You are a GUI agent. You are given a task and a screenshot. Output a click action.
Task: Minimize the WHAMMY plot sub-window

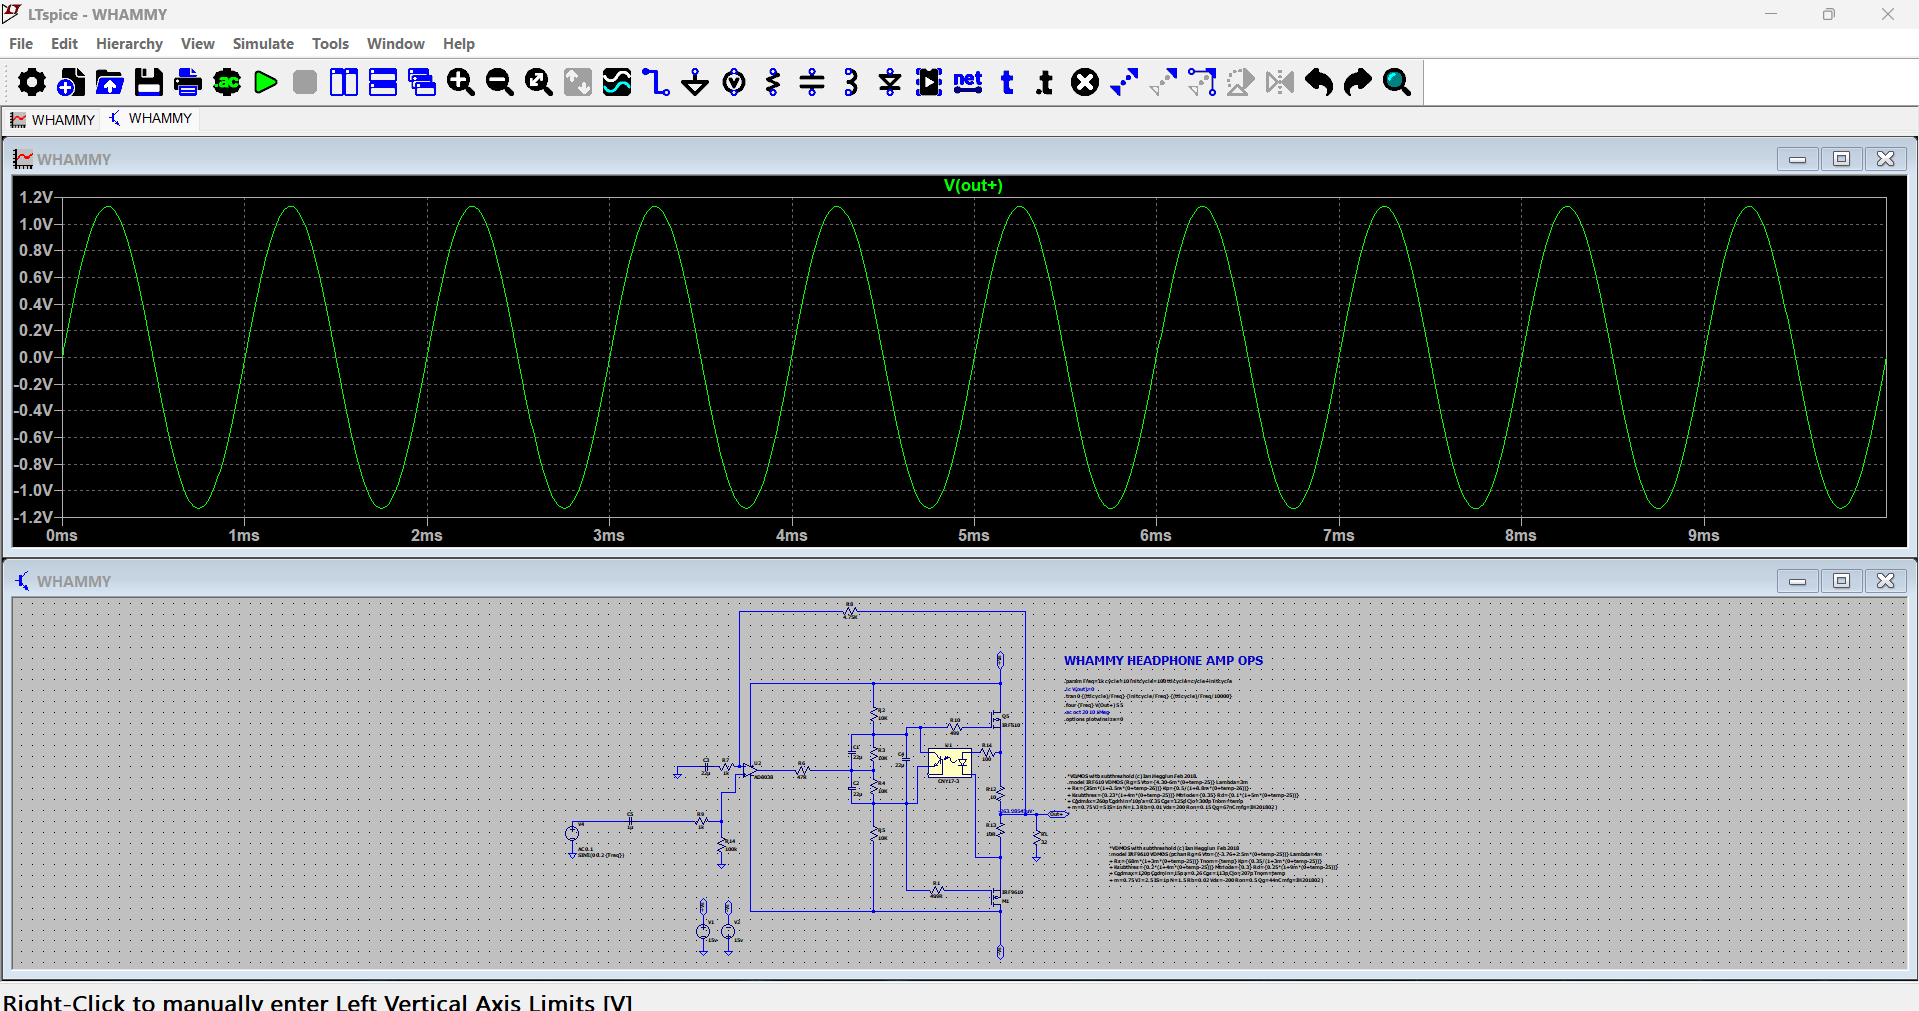(x=1797, y=159)
